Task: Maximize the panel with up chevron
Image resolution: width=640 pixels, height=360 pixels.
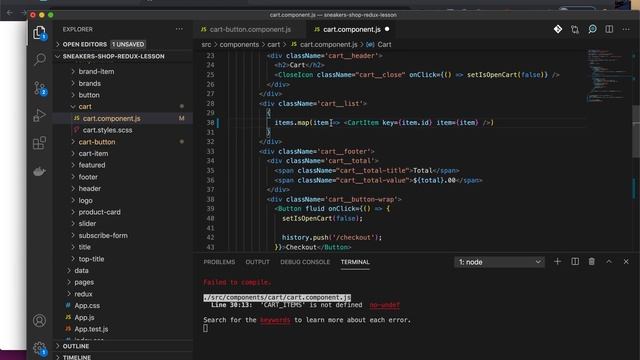Action: (609, 262)
